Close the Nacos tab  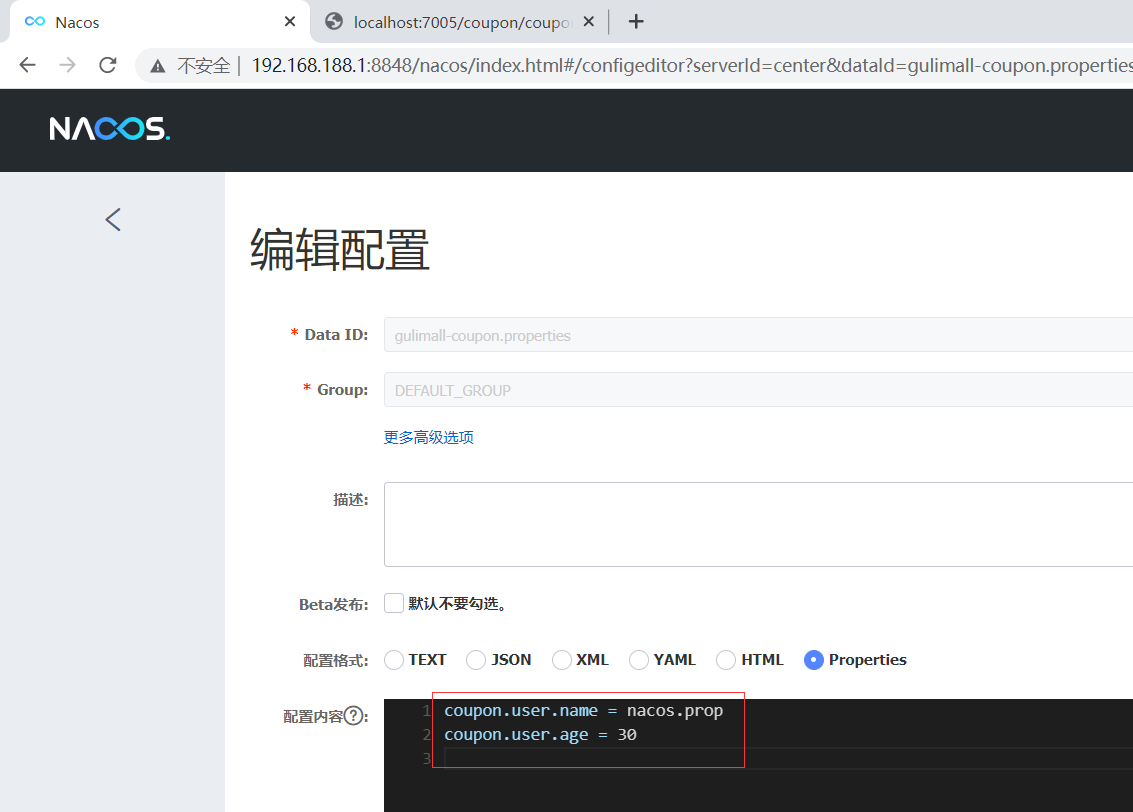290,22
